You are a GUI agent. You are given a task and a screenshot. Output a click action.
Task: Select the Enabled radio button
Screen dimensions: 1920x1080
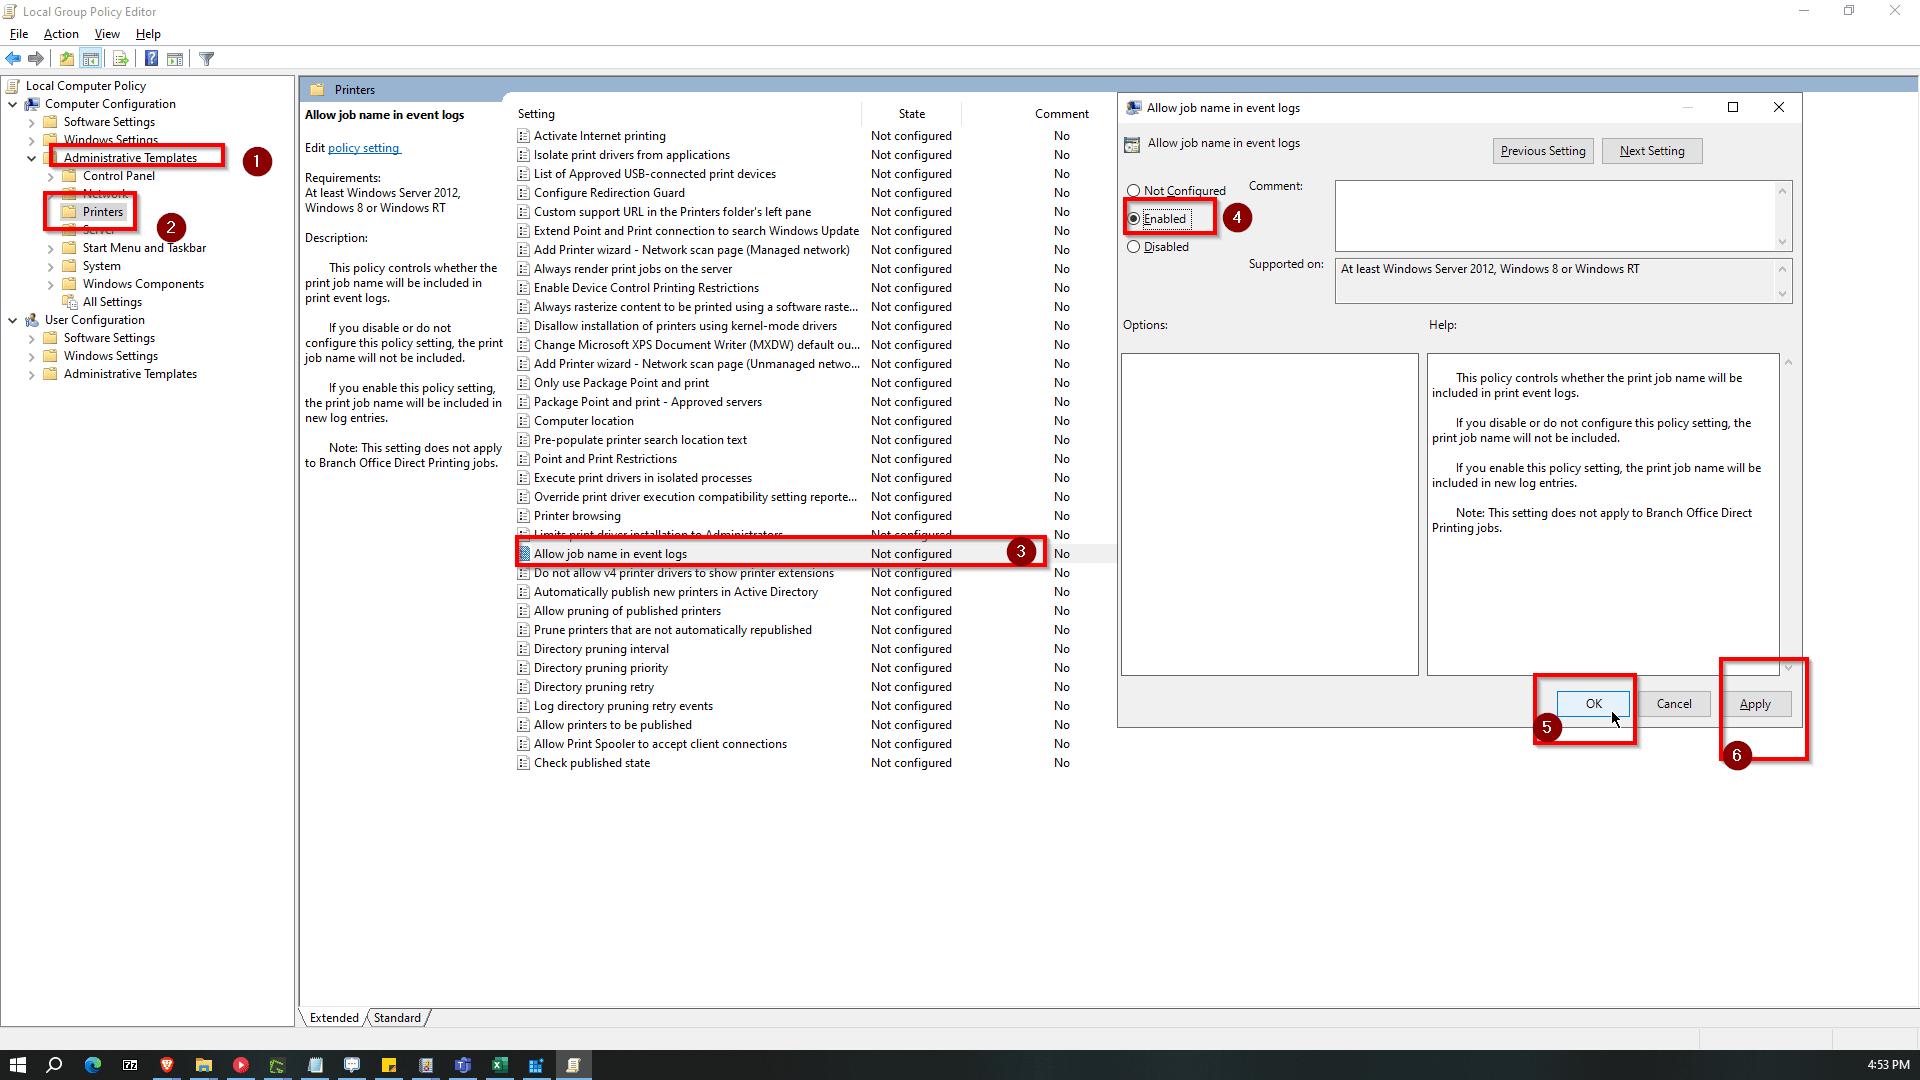(1133, 219)
